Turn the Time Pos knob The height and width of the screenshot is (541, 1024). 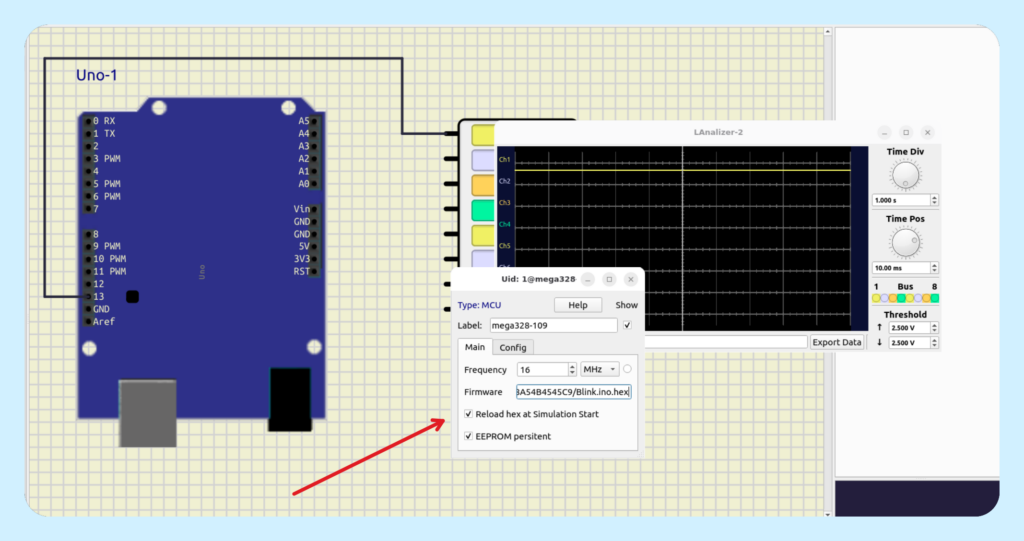[905, 242]
